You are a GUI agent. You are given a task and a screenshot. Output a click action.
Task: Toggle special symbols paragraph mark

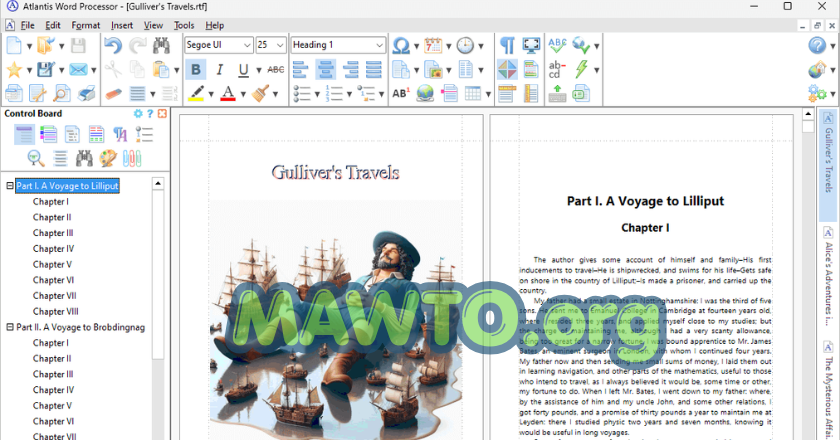coord(507,46)
